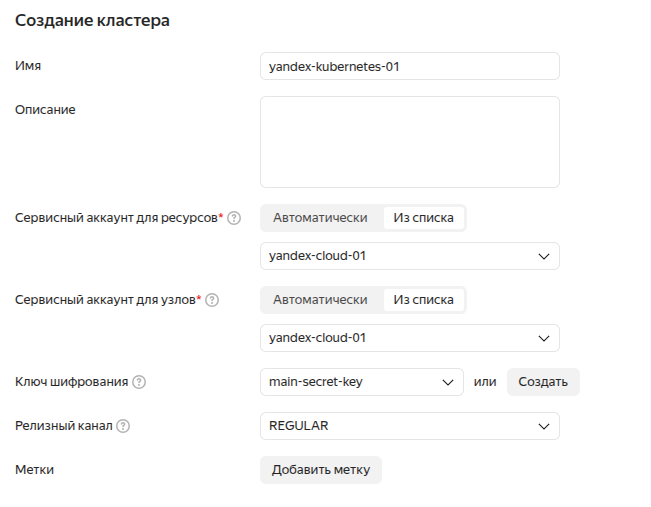Expand nodes service account dropdown list
This screenshot has width=651, height=507.
[400, 338]
